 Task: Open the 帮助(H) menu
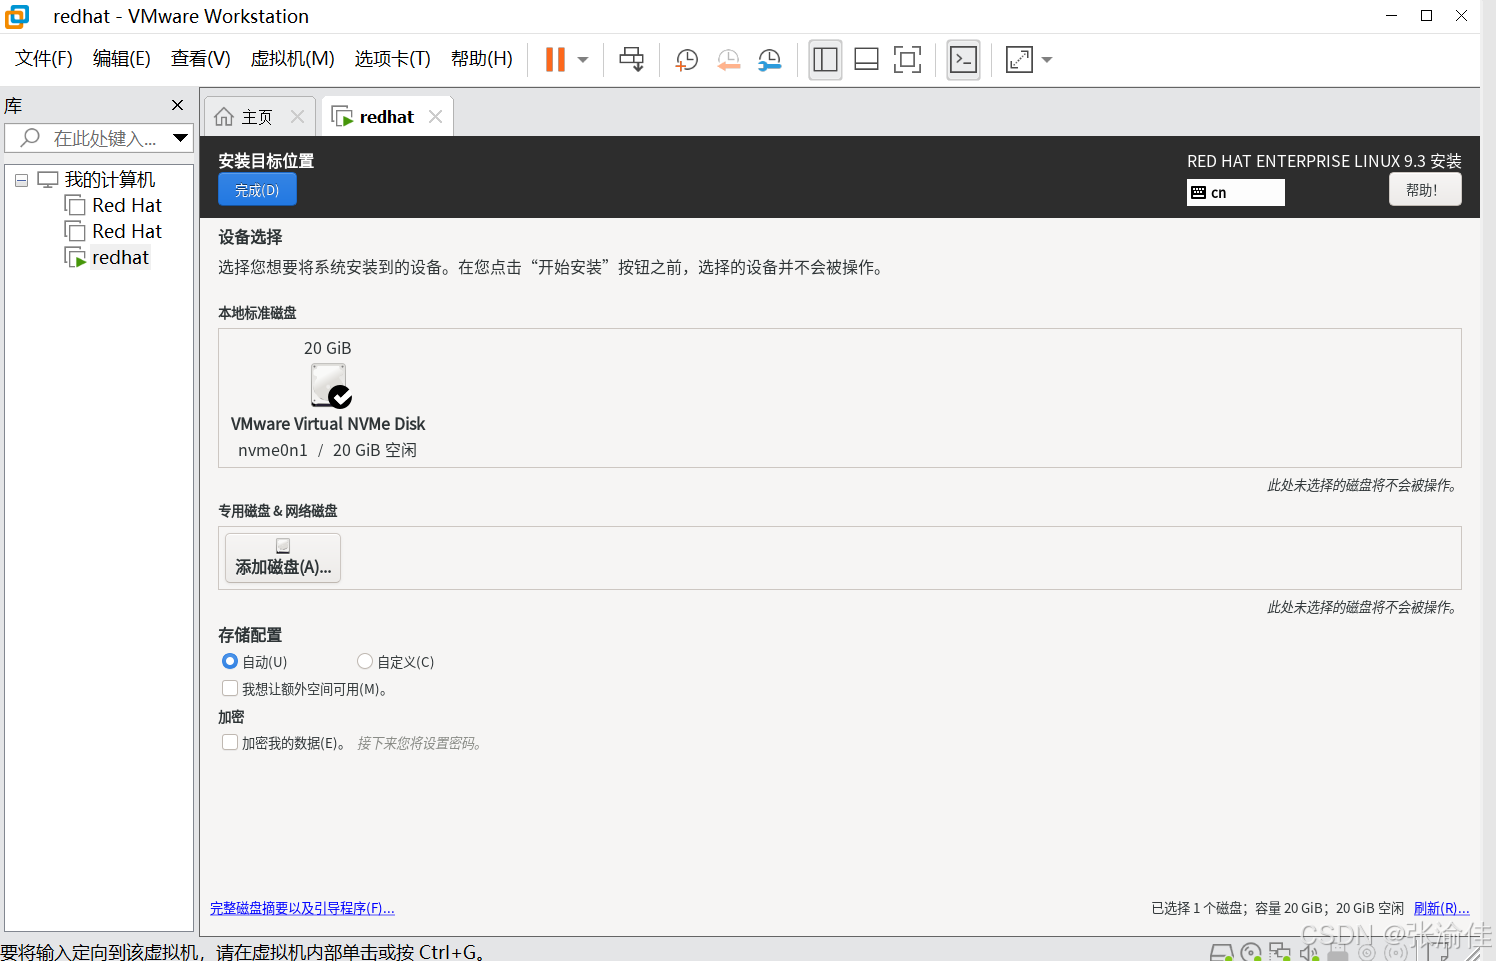(482, 59)
